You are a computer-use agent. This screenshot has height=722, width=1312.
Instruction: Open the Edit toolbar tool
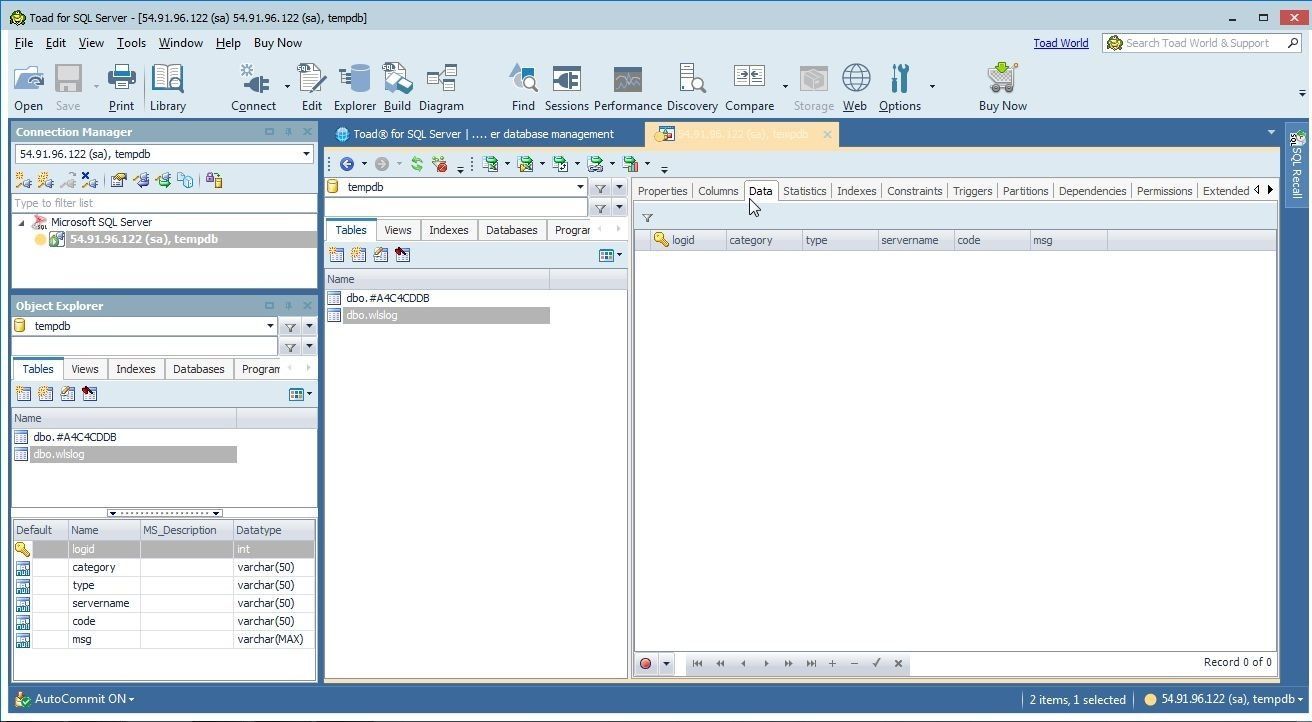tap(312, 88)
